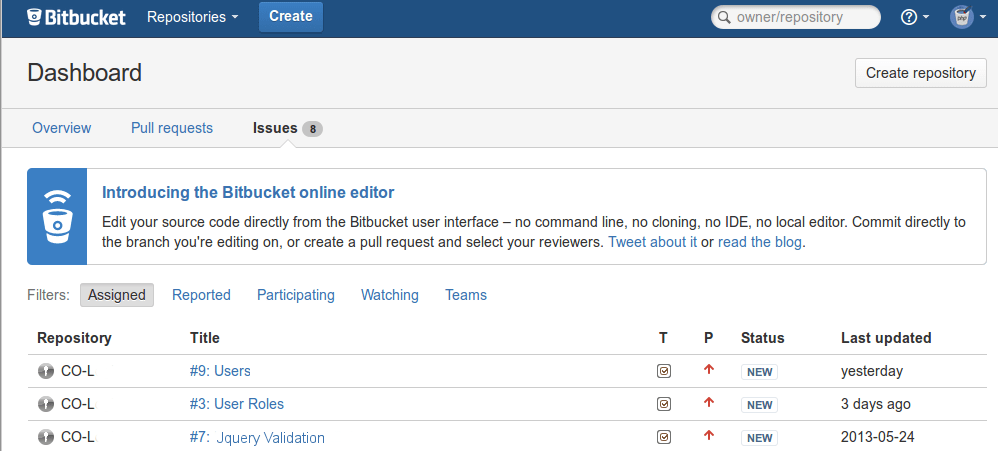Click the NEW status badge for #9 Users
Viewport: 998px width, 451px height.
(x=759, y=372)
